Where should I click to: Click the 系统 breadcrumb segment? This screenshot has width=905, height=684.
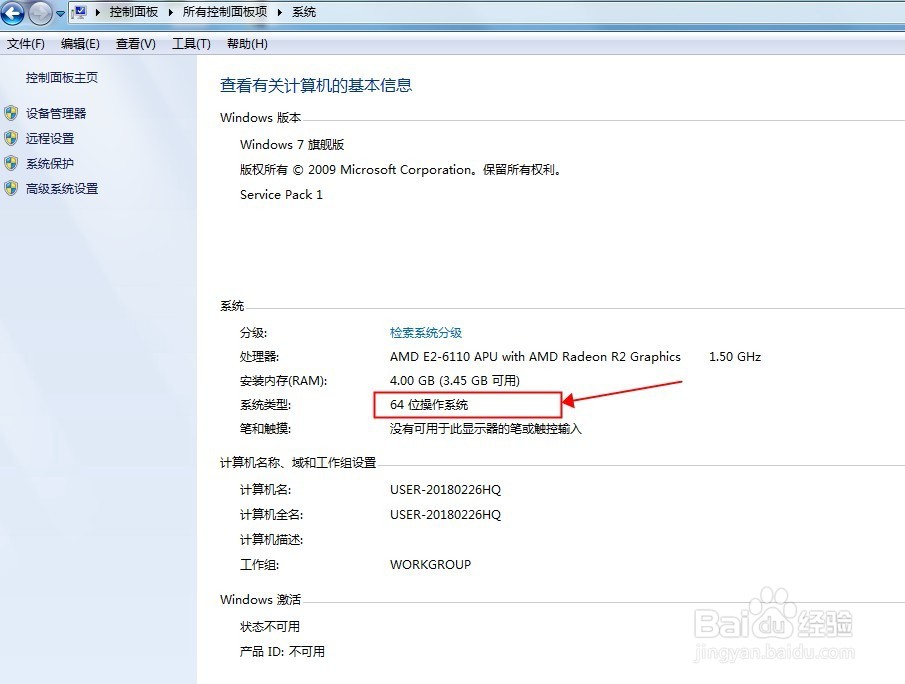tap(304, 12)
